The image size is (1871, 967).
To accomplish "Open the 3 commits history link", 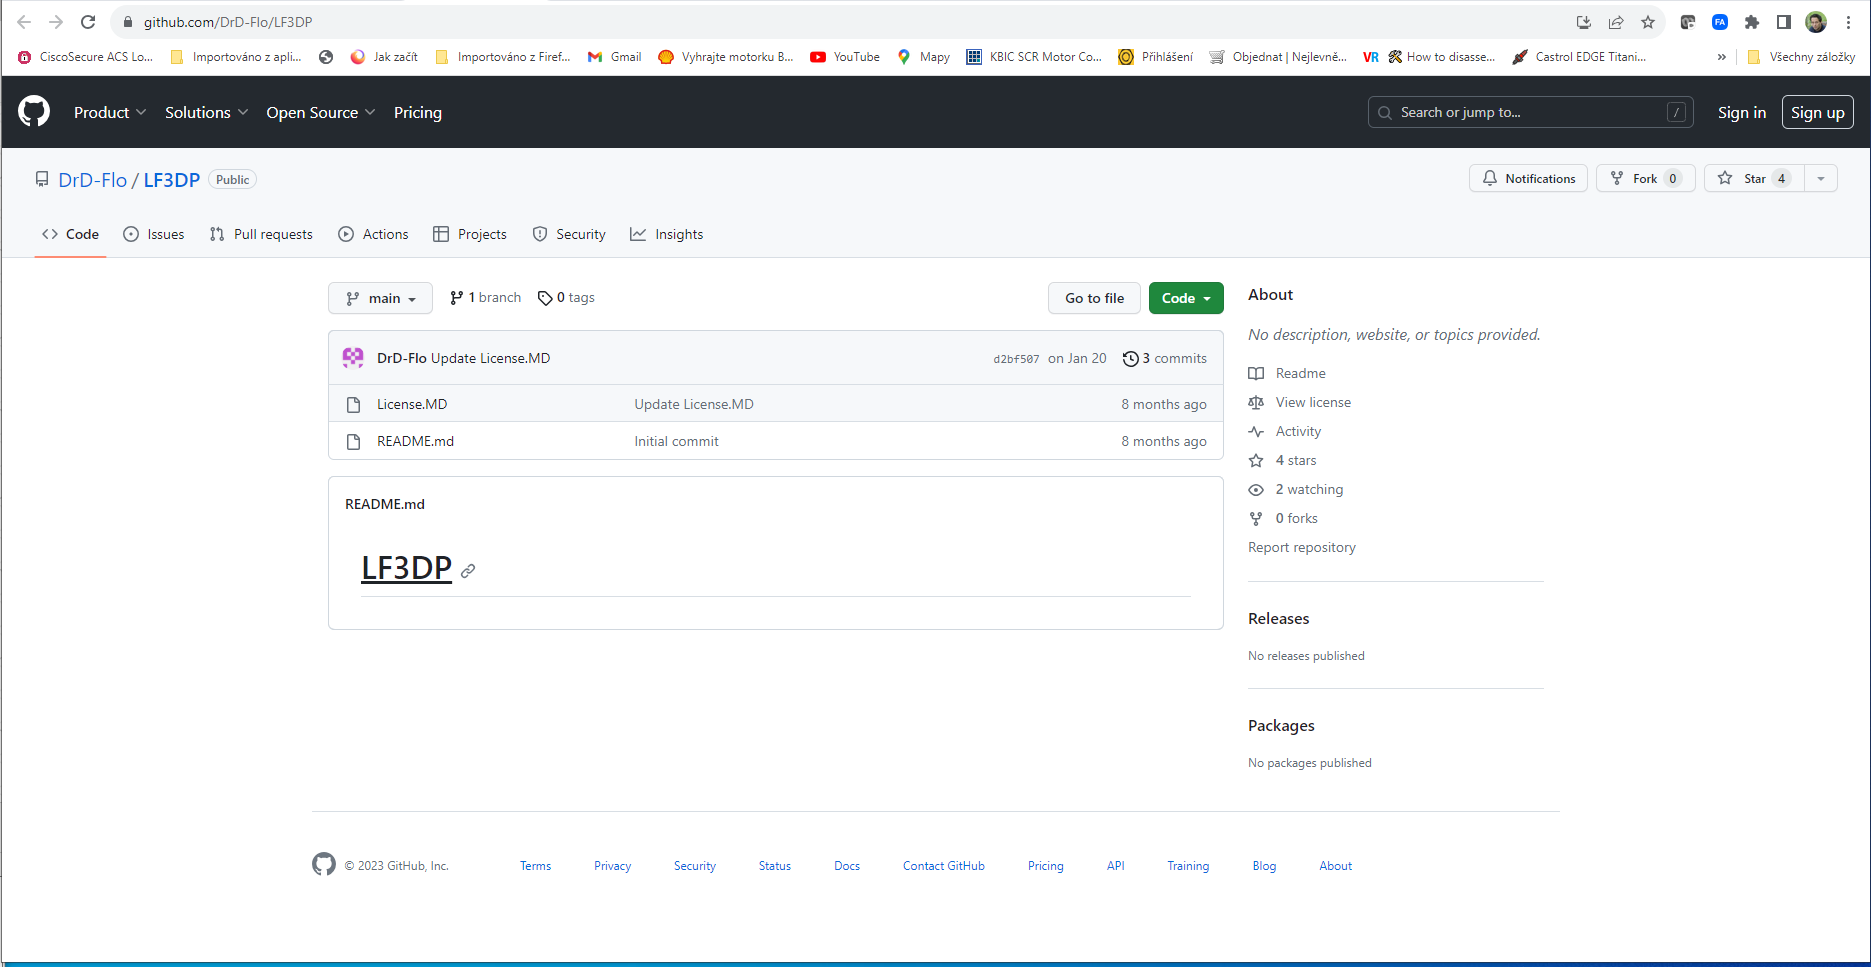I will (x=1165, y=358).
